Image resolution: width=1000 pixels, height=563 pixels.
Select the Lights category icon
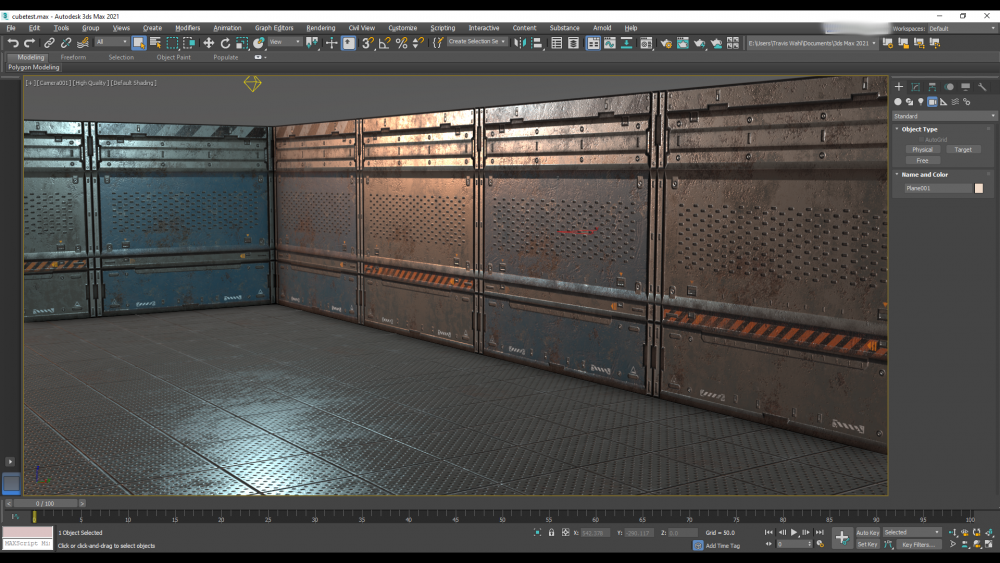(x=921, y=102)
